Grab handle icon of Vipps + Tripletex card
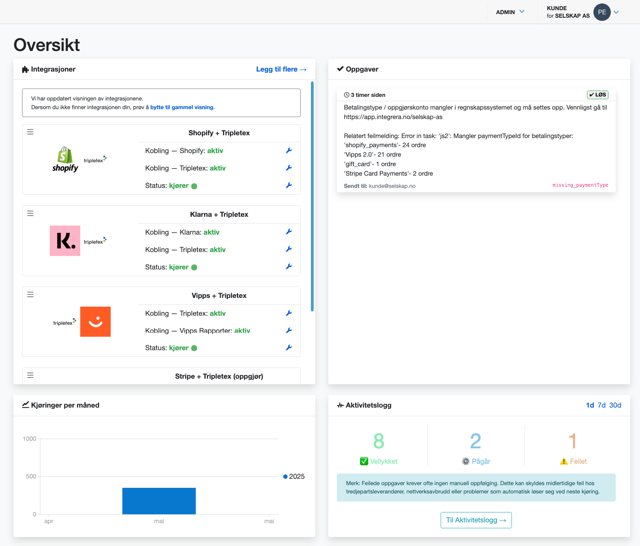This screenshot has height=546, width=640. (x=30, y=295)
